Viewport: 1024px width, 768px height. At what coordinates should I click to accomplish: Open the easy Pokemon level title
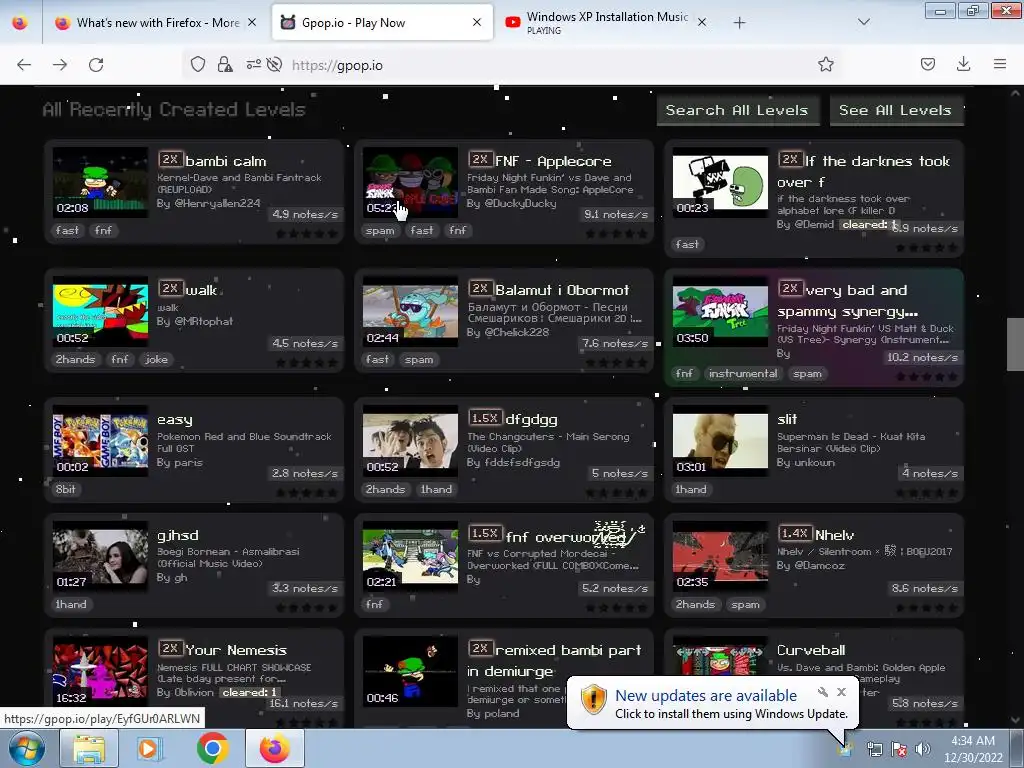coord(174,419)
